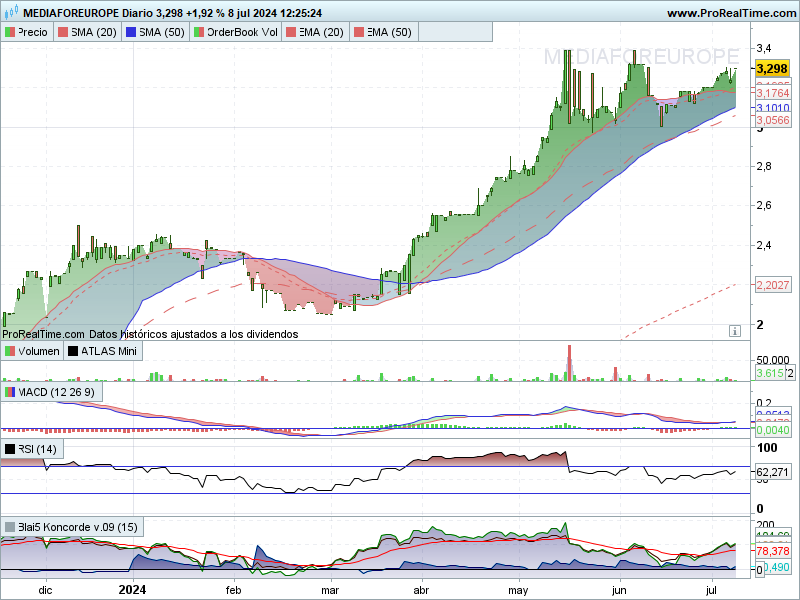Image resolution: width=800 pixels, height=600 pixels.
Task: Click the info icon in price panel corner
Action: click(x=735, y=331)
